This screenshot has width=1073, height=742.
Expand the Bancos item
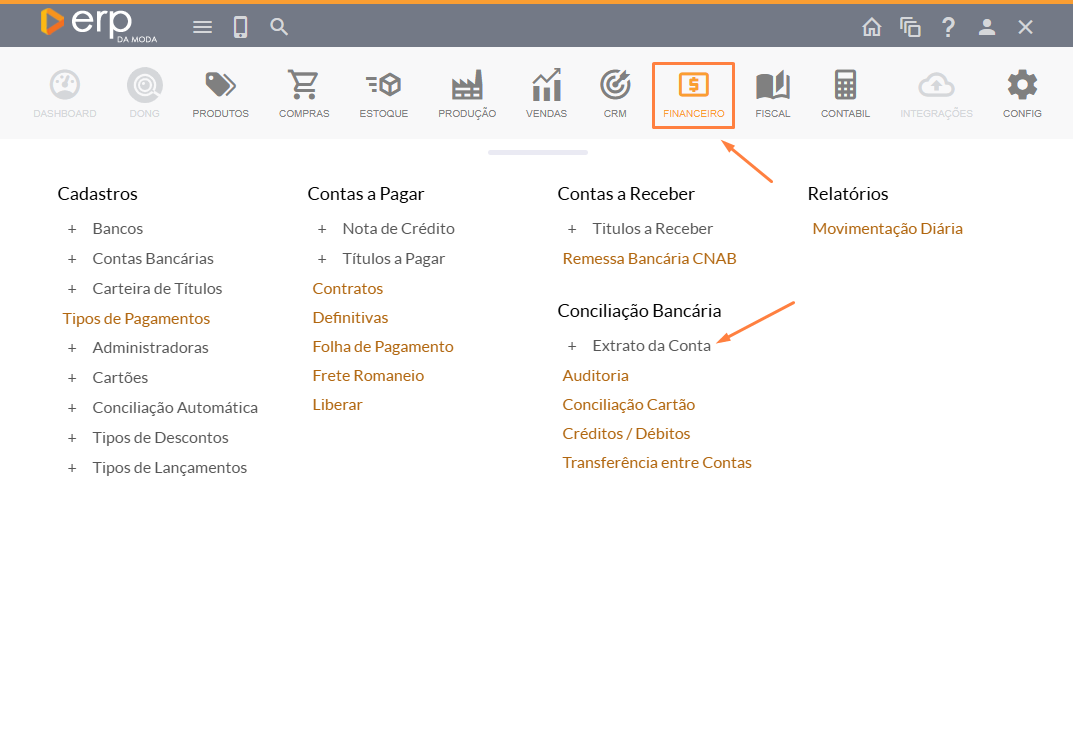click(x=117, y=229)
